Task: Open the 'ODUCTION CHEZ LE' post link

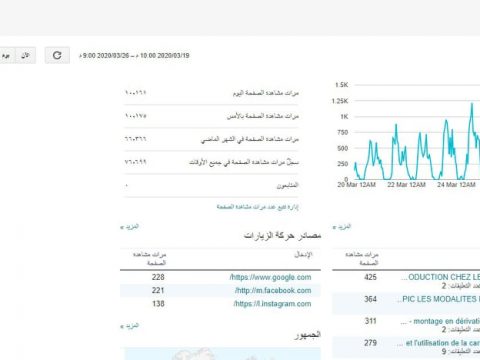Action: pos(440,277)
